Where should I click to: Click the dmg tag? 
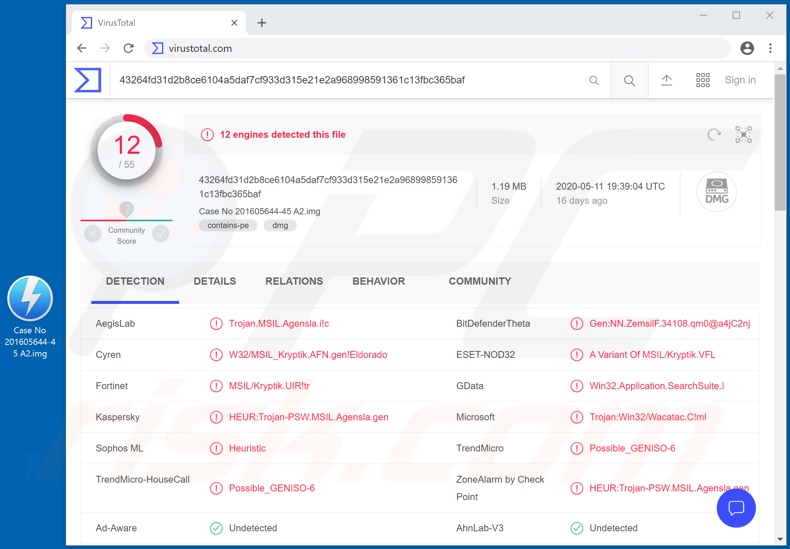280,226
